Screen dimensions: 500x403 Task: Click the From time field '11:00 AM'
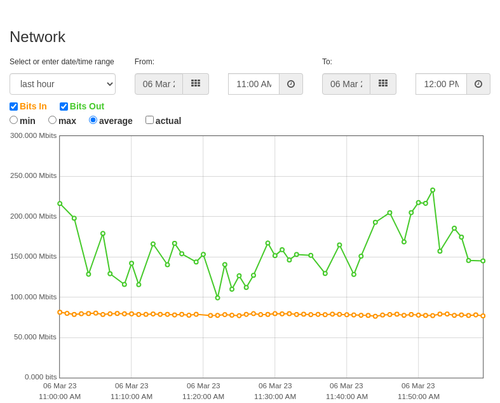click(254, 84)
